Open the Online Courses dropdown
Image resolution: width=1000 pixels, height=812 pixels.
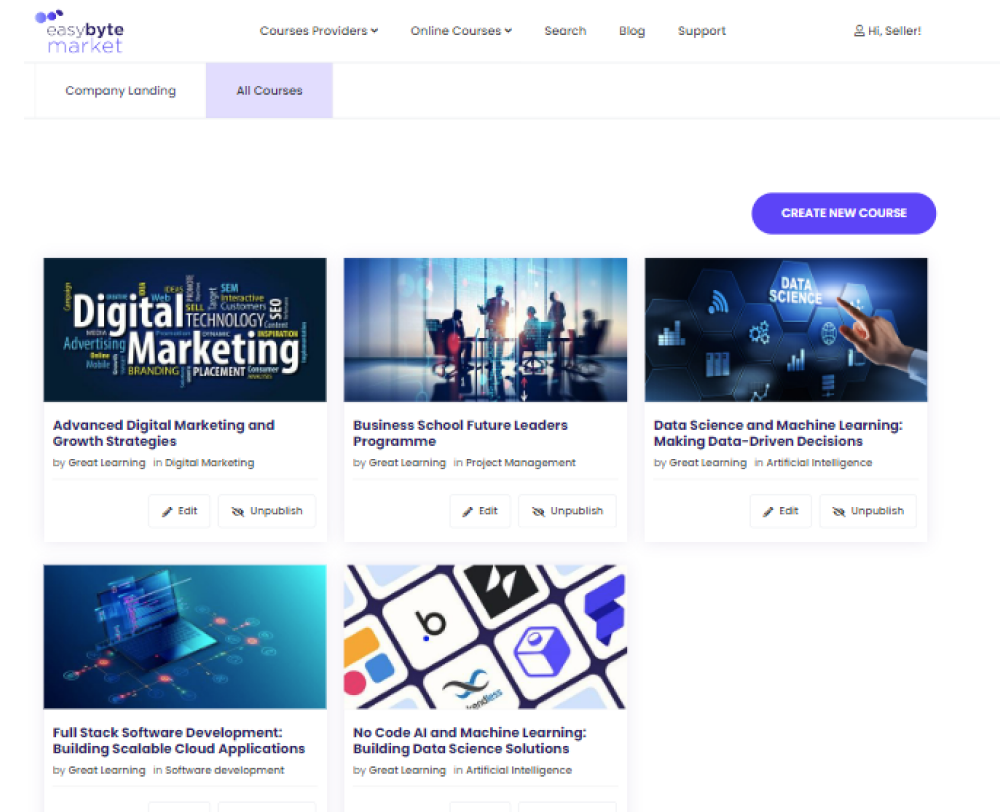[x=461, y=31]
